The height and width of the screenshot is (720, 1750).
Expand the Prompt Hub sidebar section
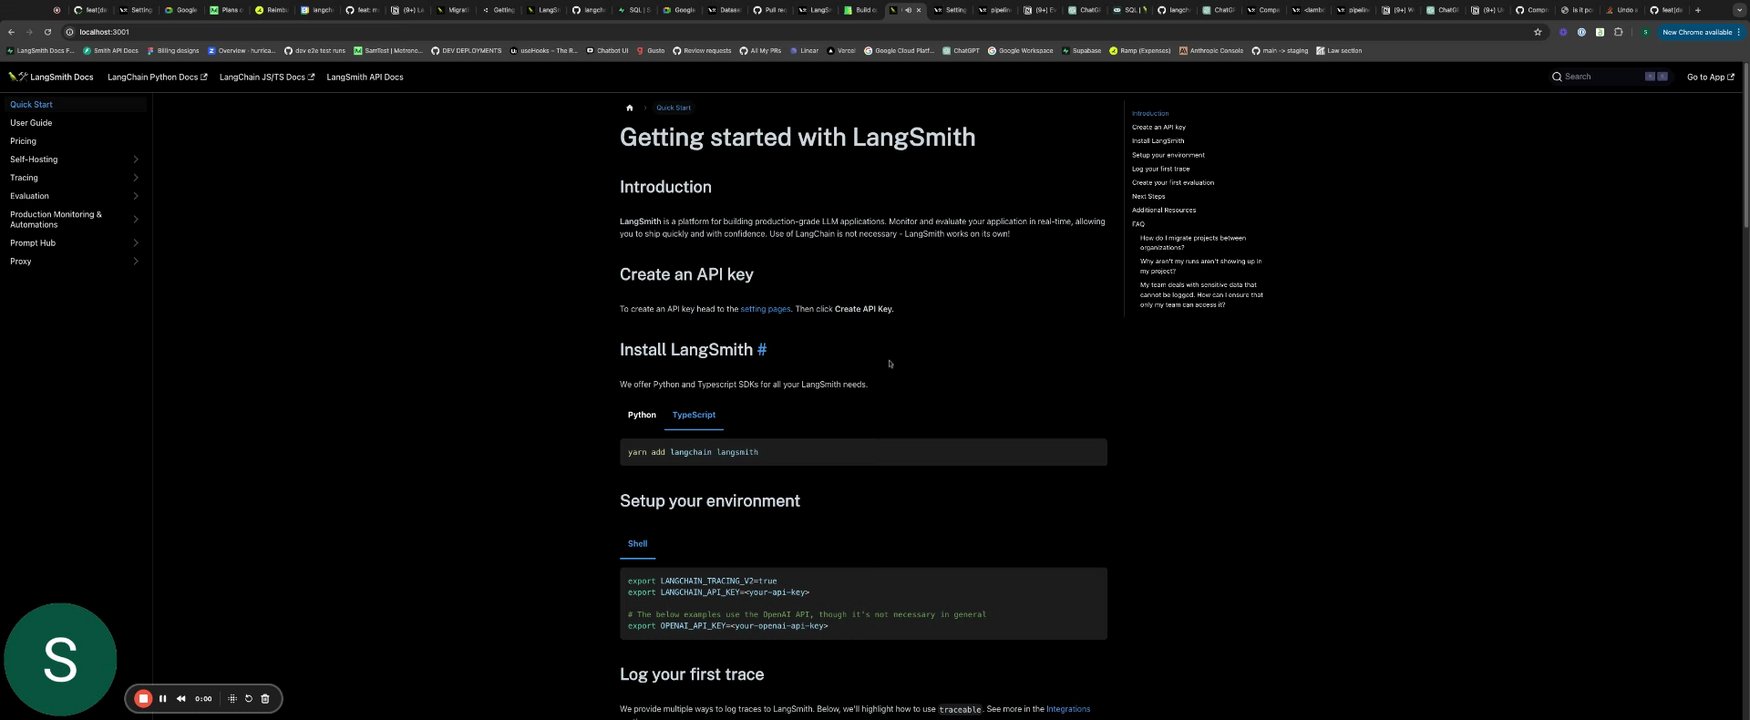[135, 243]
